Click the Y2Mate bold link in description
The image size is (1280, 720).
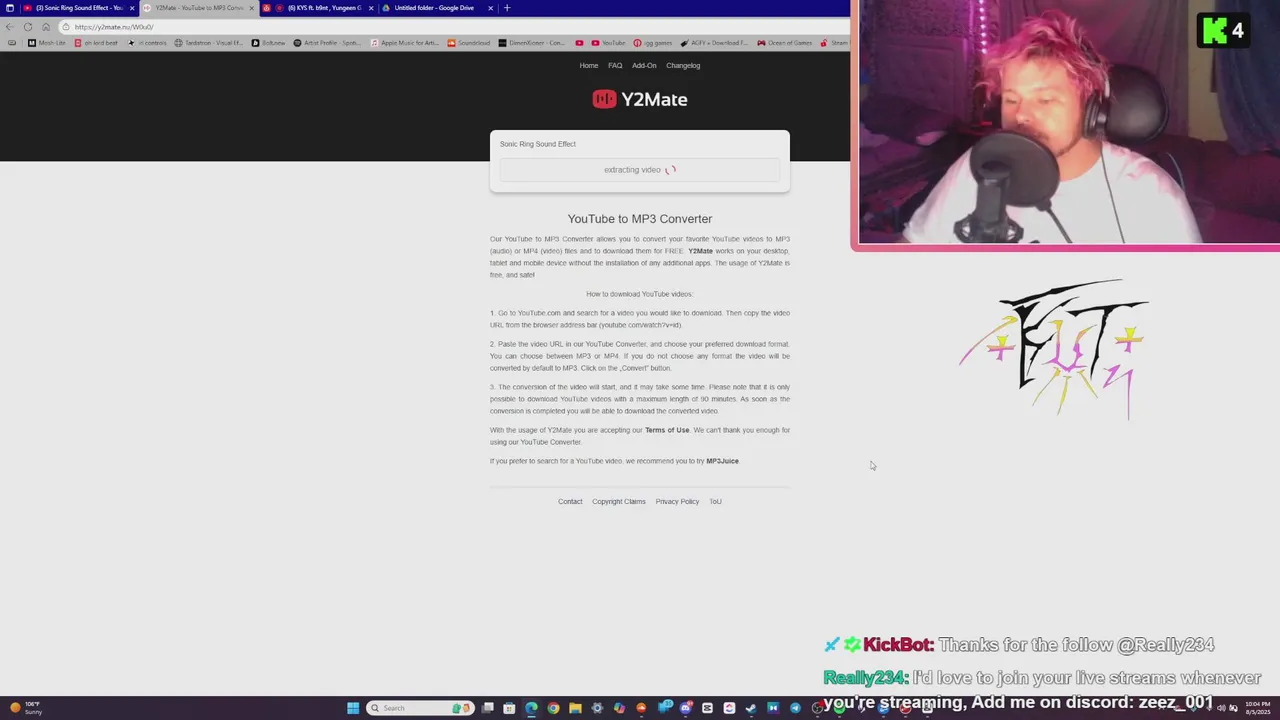point(700,251)
